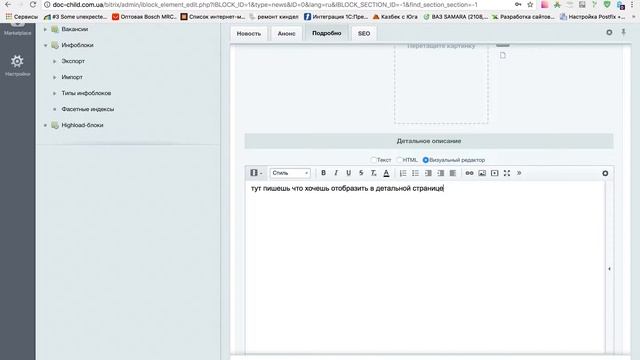Insert an image via the picture icon
This screenshot has width=640, height=360.
(482, 173)
